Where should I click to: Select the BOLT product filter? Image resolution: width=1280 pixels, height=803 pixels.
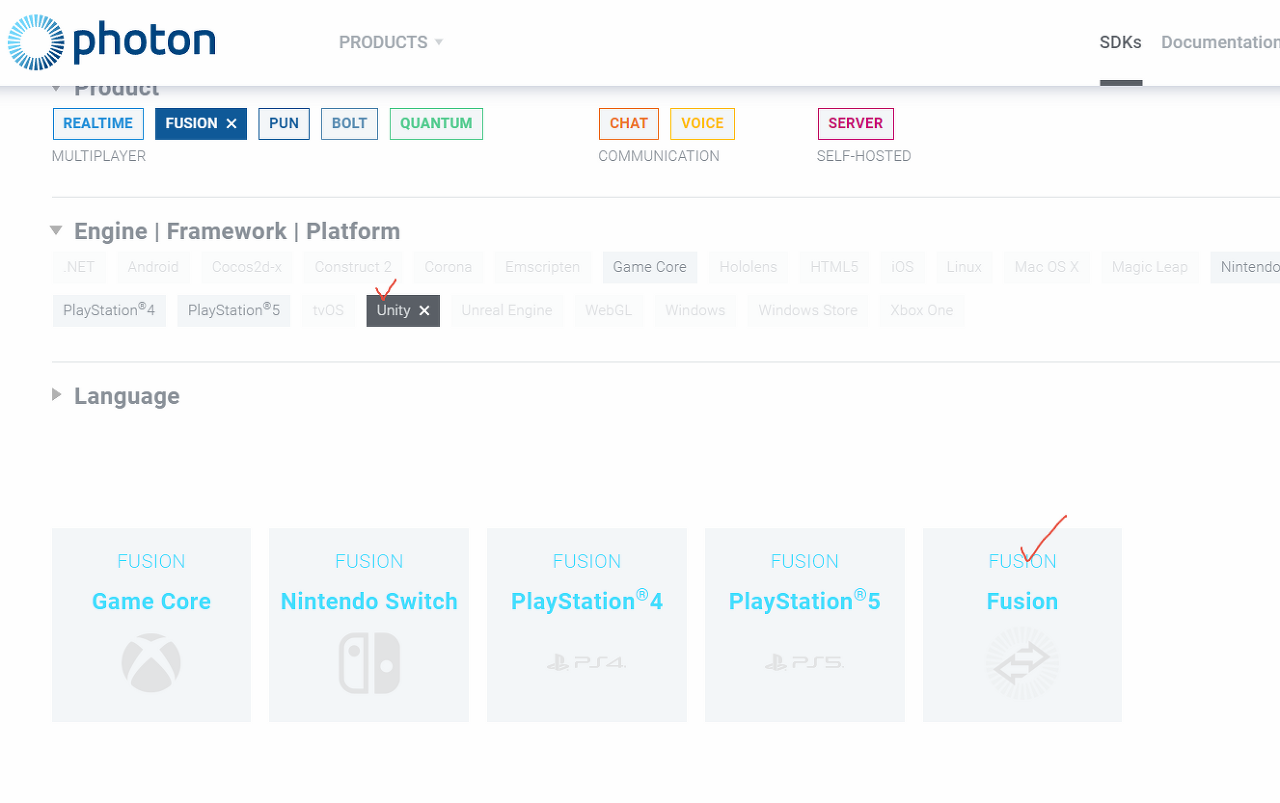click(349, 123)
